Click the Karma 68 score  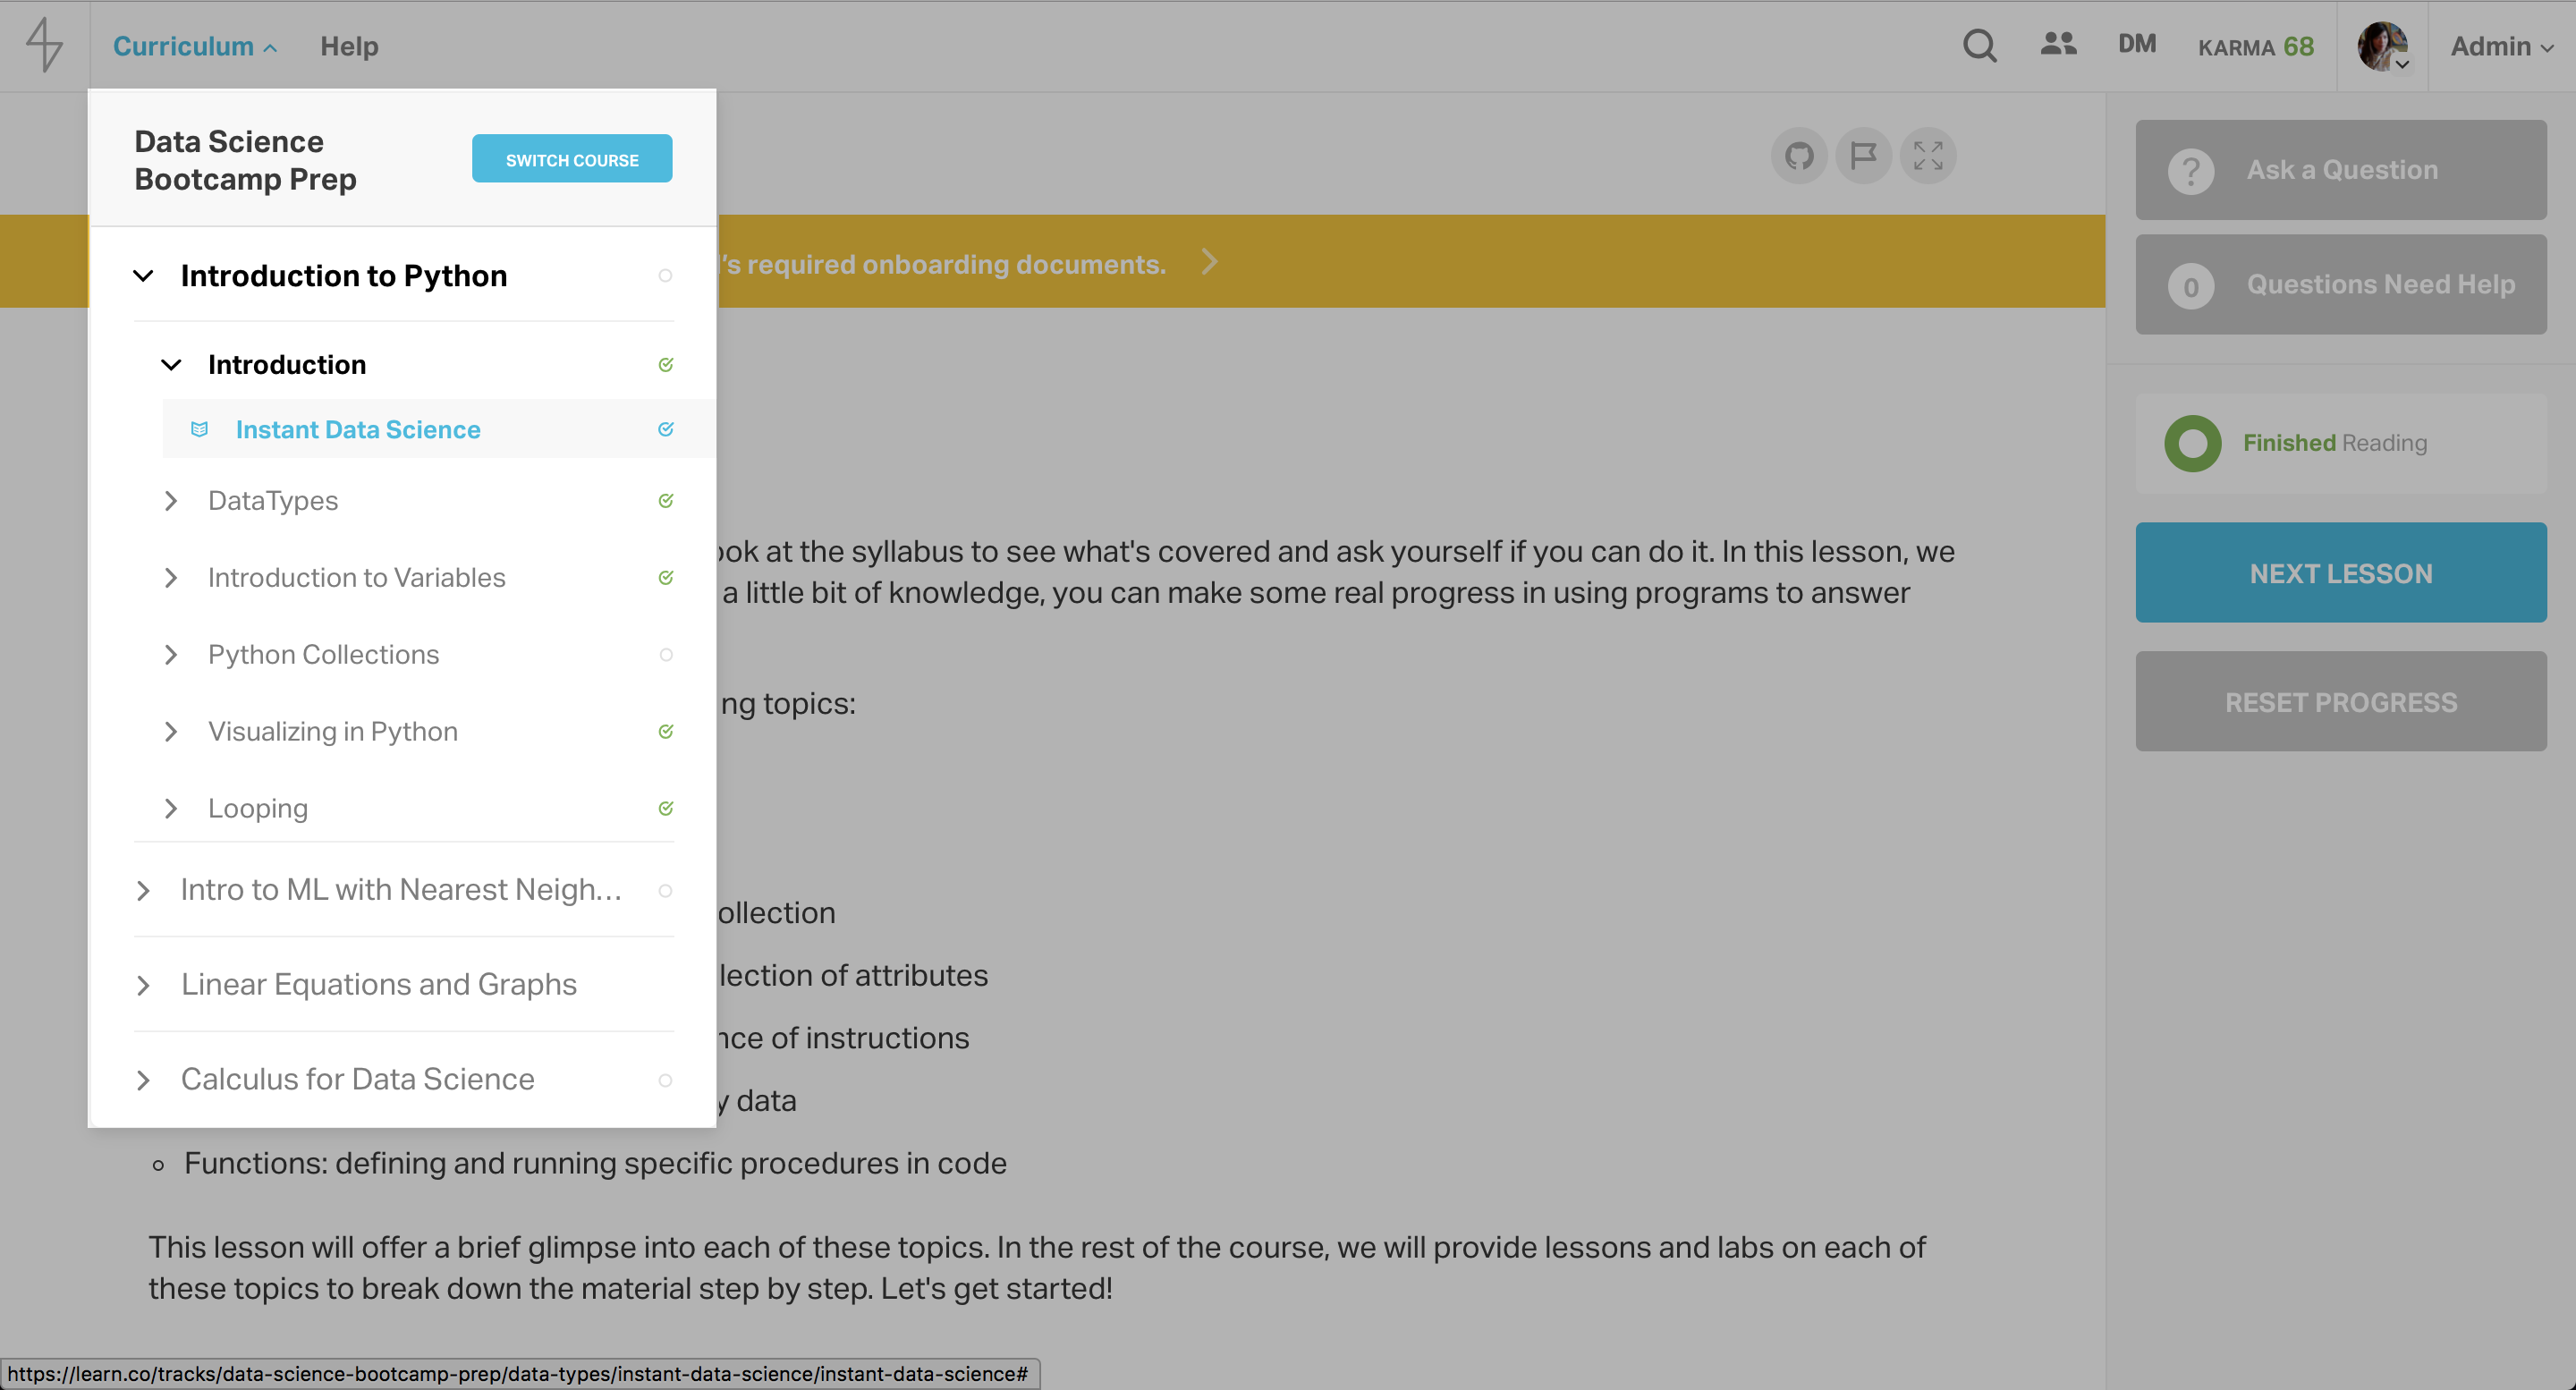[x=2256, y=46]
